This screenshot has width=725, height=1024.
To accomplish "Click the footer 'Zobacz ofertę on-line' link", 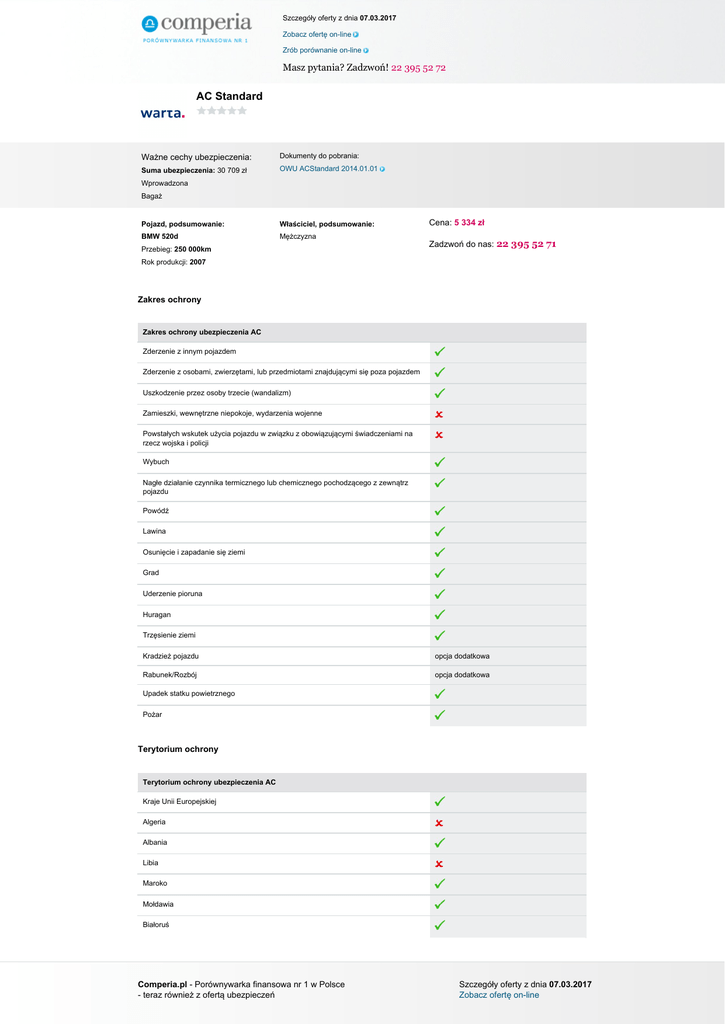I will point(499,995).
